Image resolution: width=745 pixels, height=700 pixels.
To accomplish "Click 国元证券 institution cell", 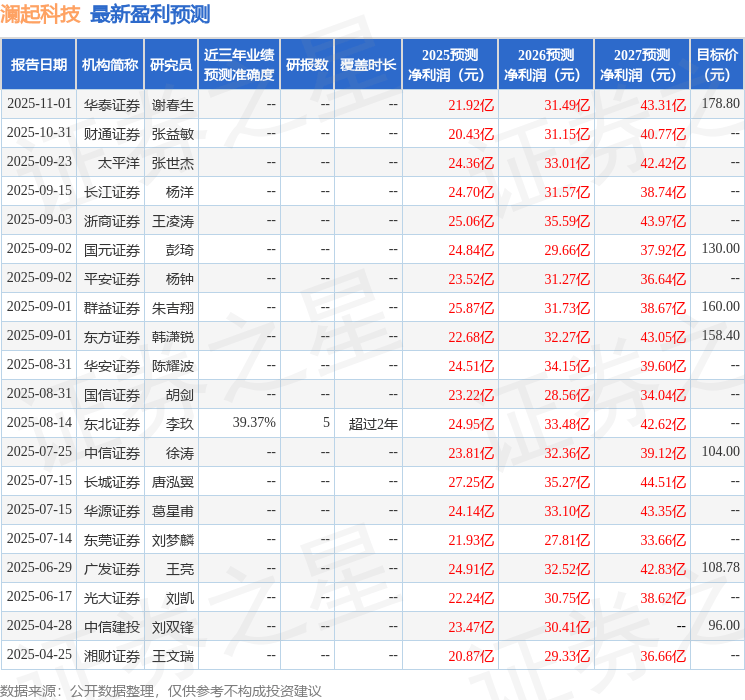I will click(112, 250).
